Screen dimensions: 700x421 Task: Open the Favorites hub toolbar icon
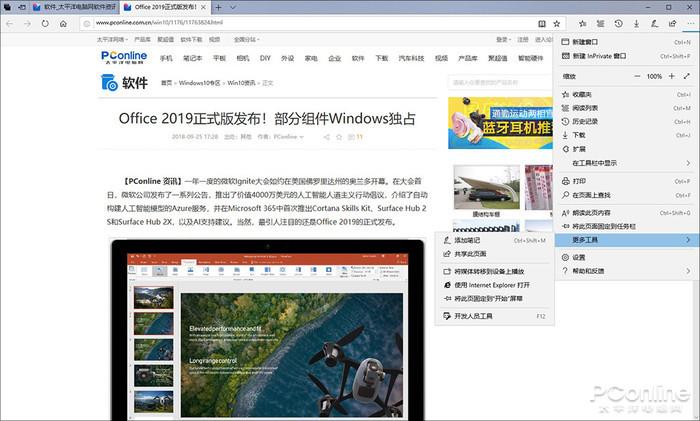tap(583, 24)
